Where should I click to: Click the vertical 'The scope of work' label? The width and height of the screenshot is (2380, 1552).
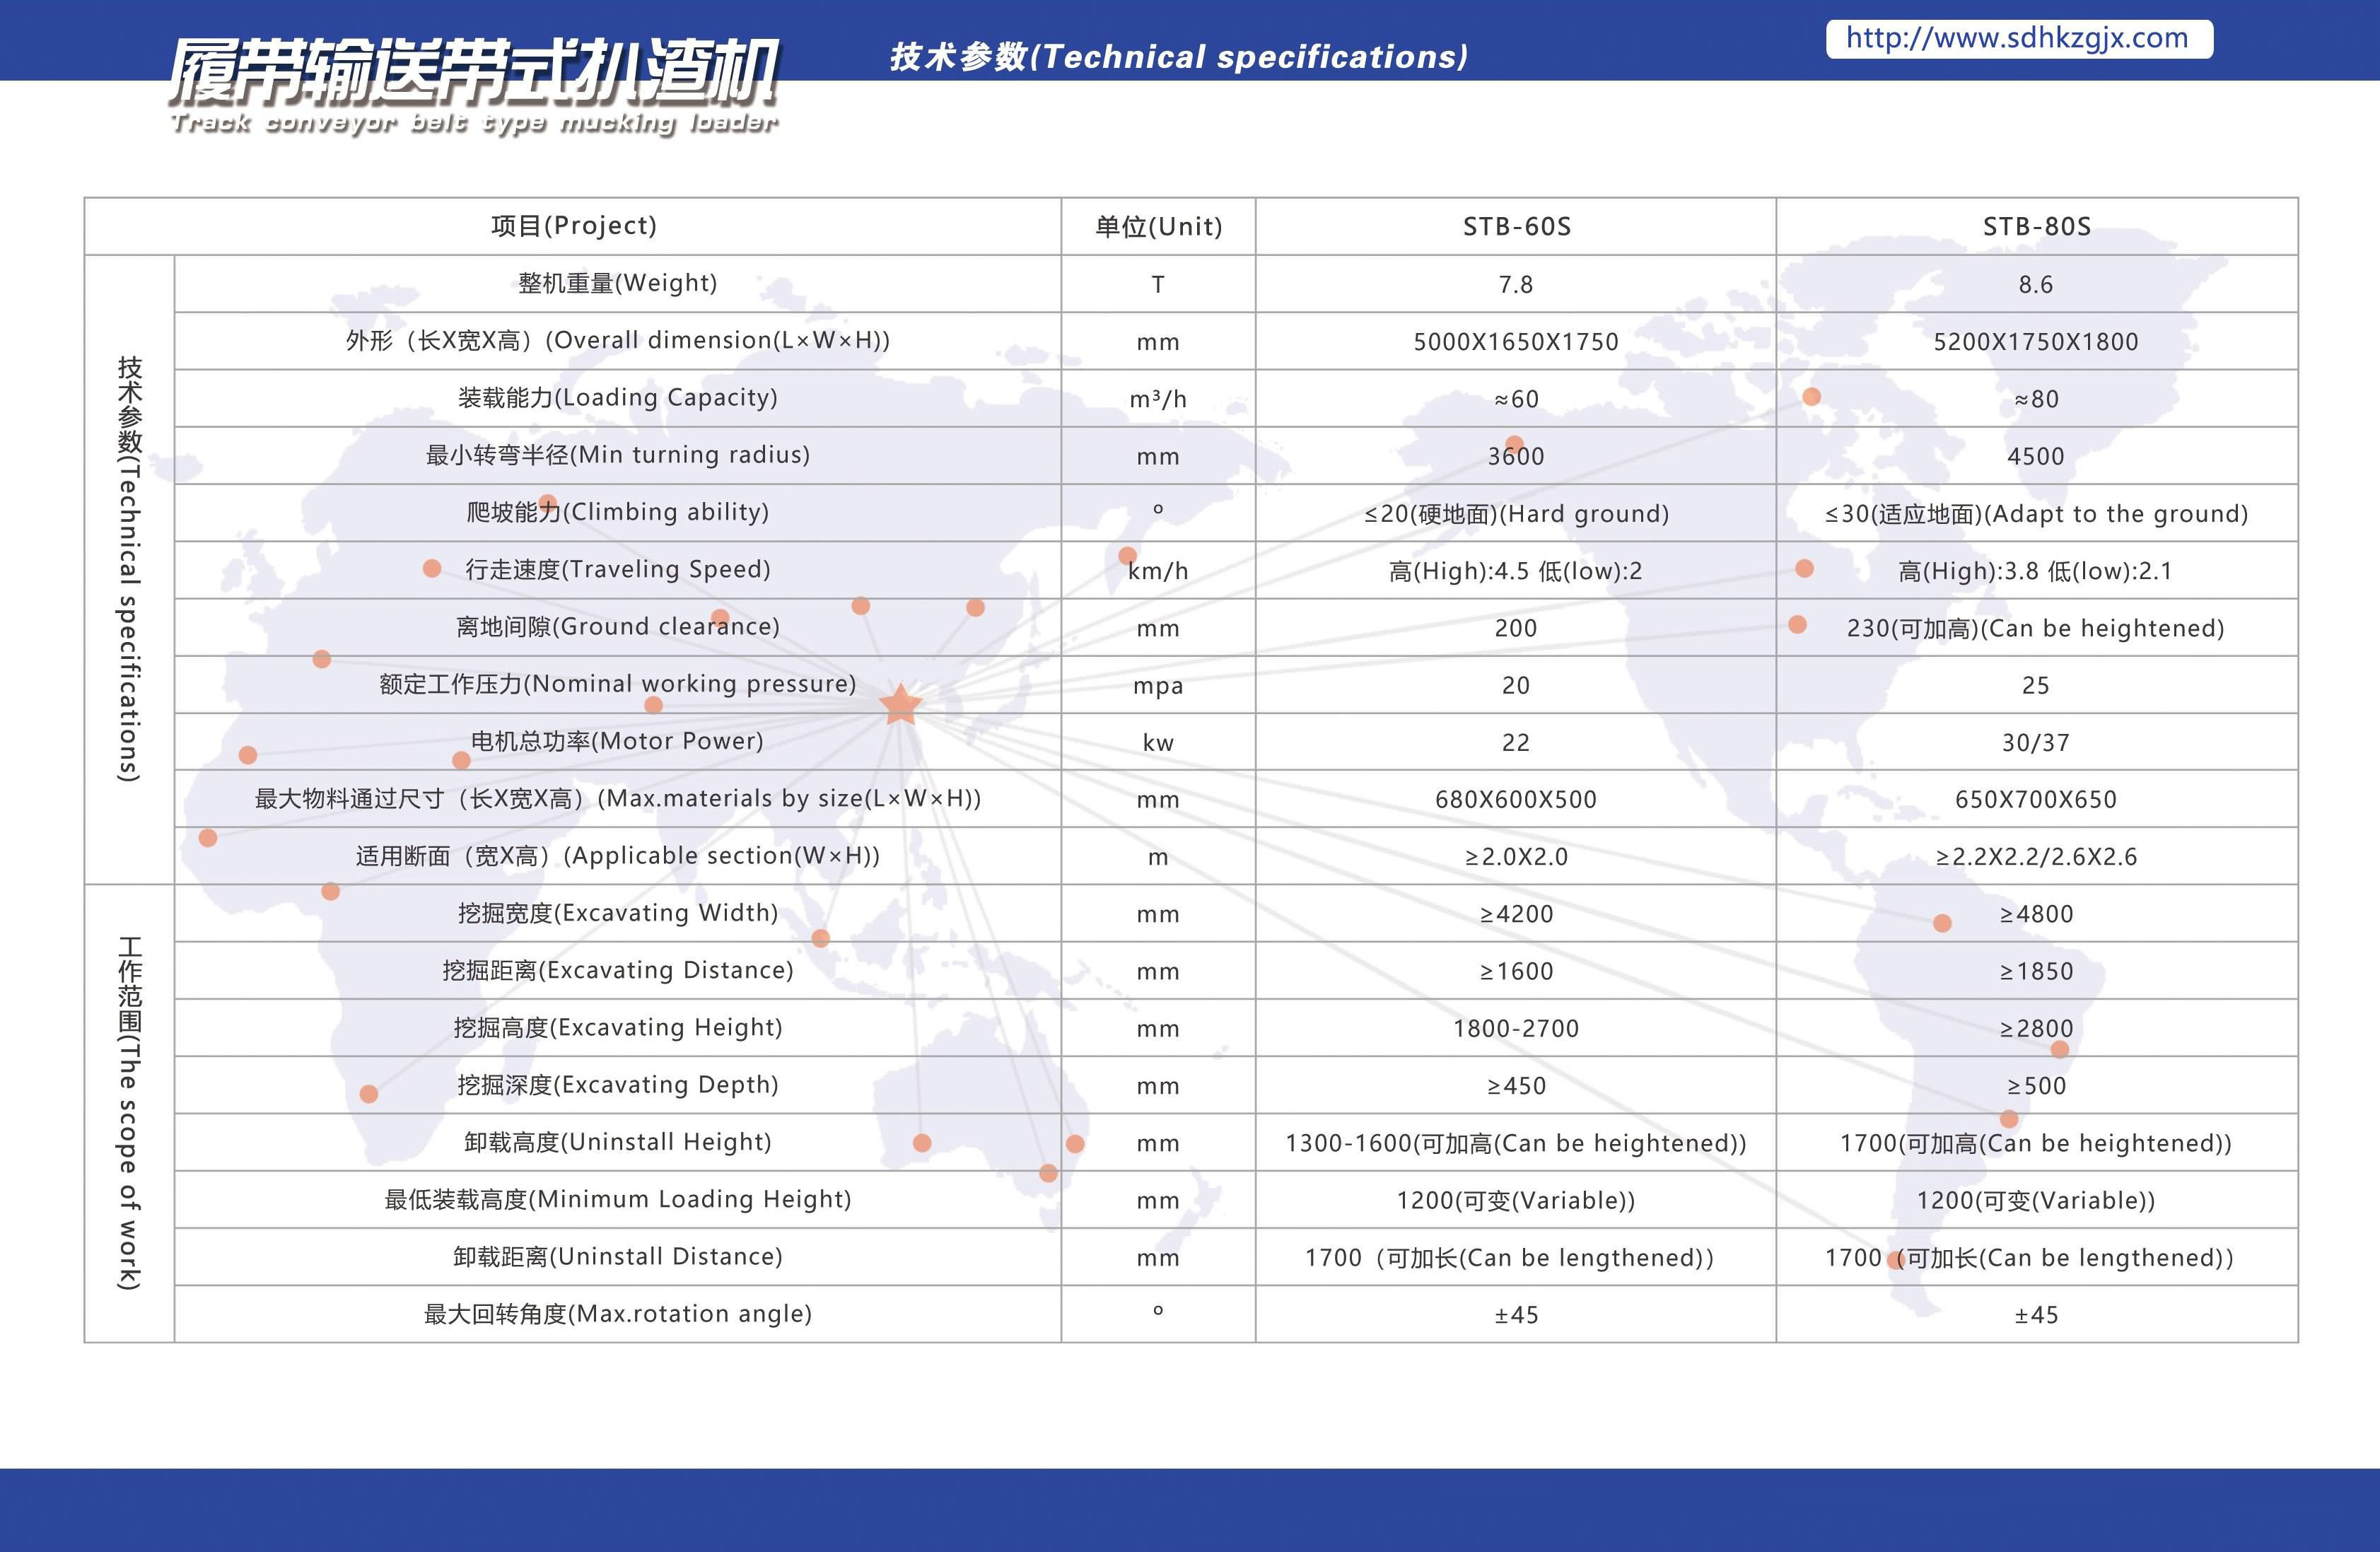pos(130,1112)
